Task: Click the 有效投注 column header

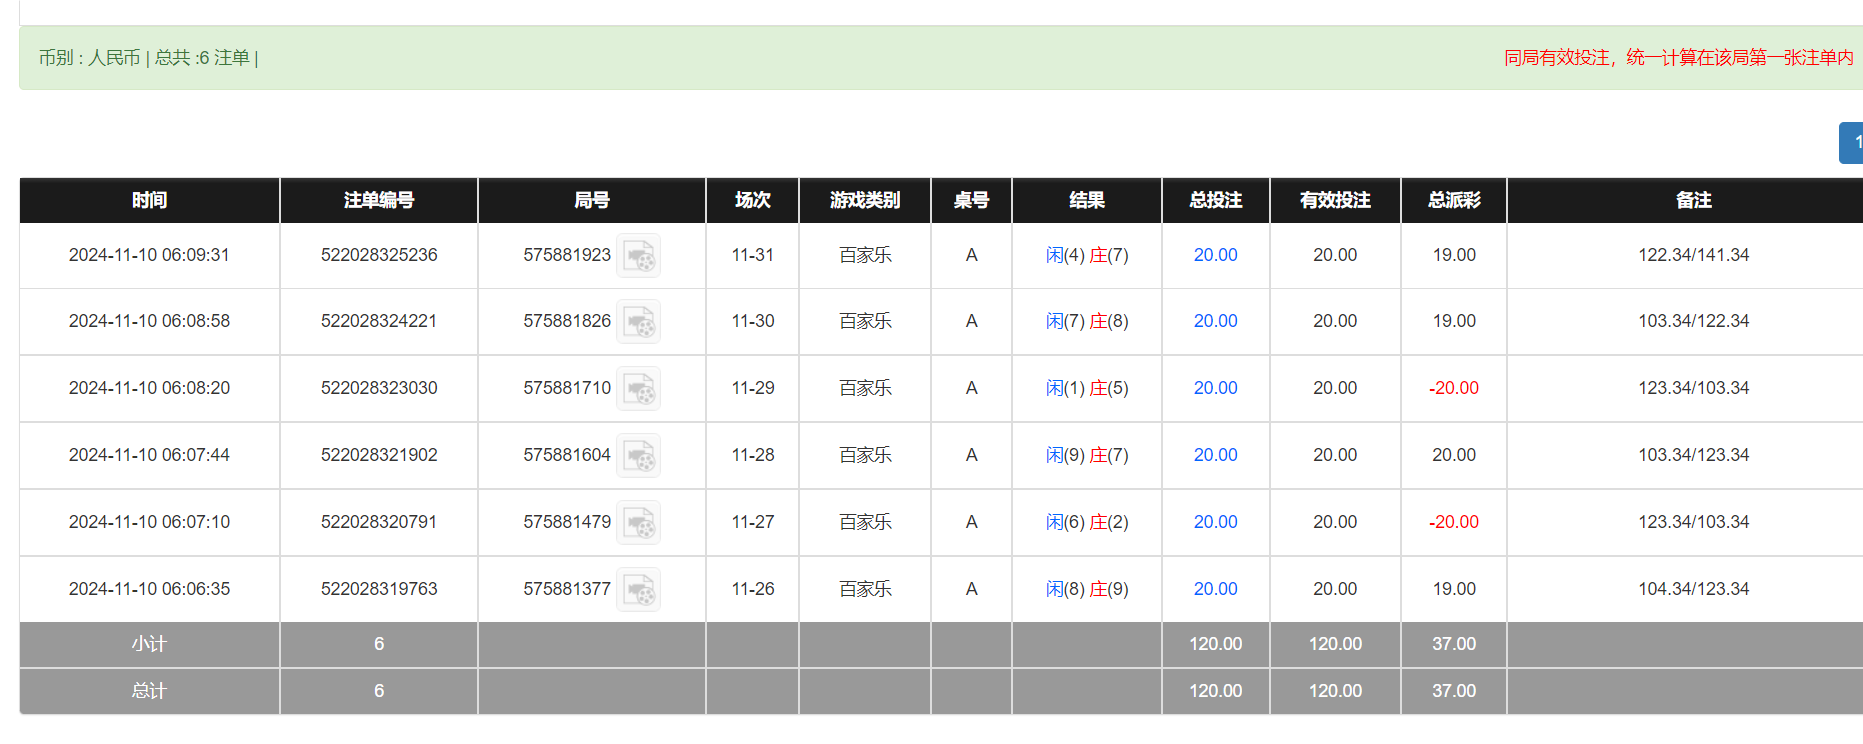Action: pos(1335,200)
